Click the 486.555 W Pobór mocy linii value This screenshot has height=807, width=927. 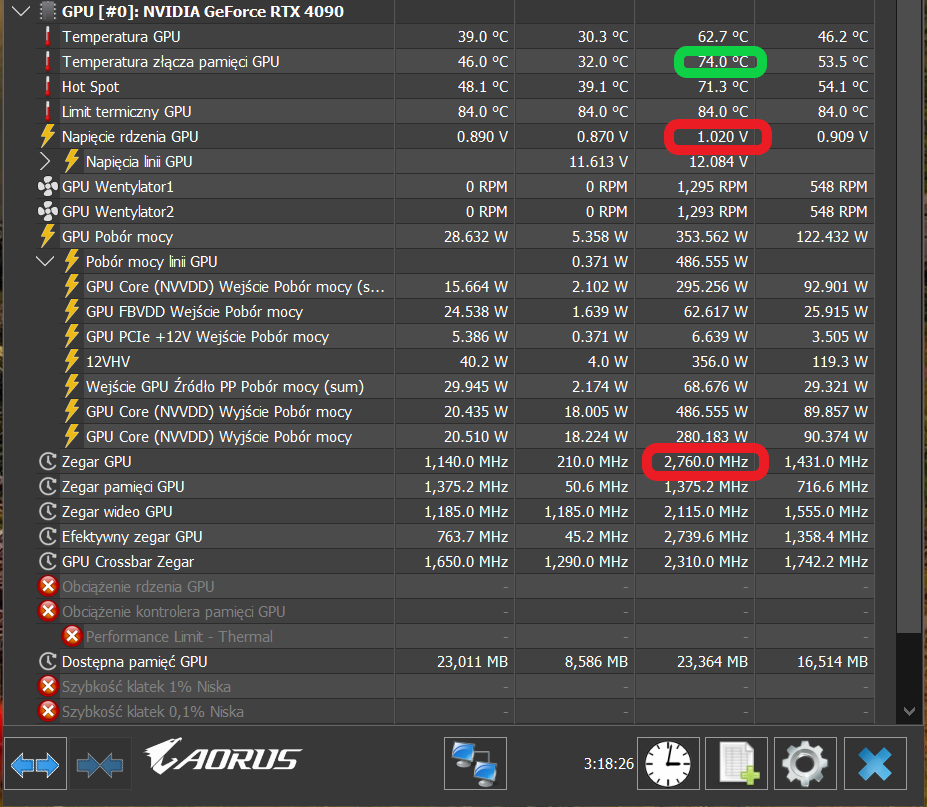(712, 261)
